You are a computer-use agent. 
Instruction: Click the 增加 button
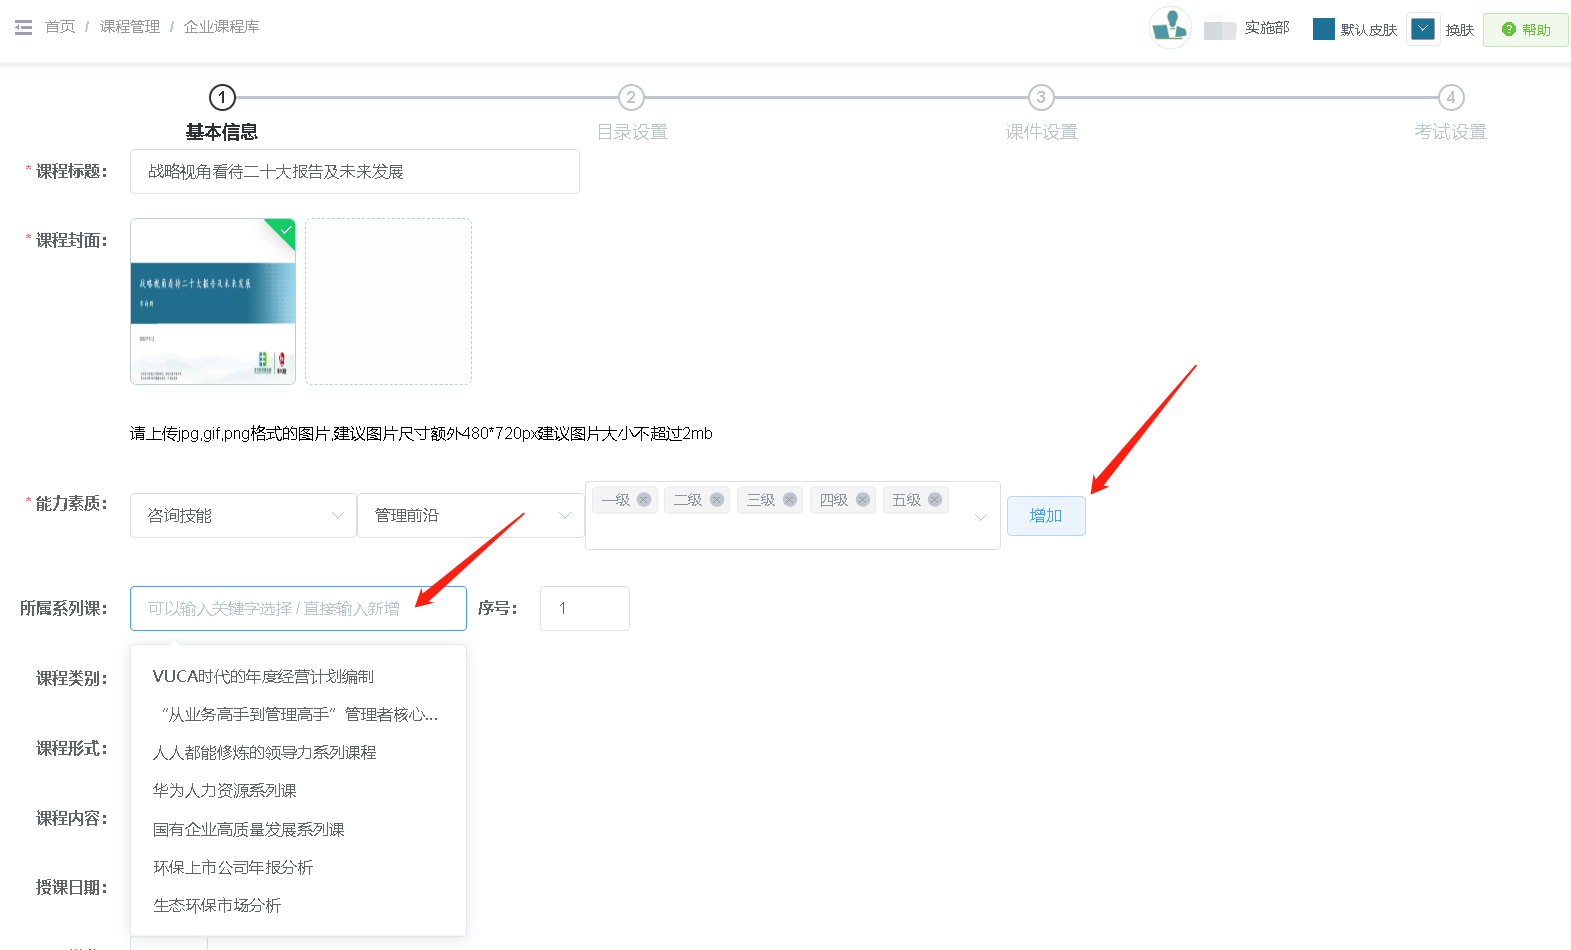point(1045,516)
